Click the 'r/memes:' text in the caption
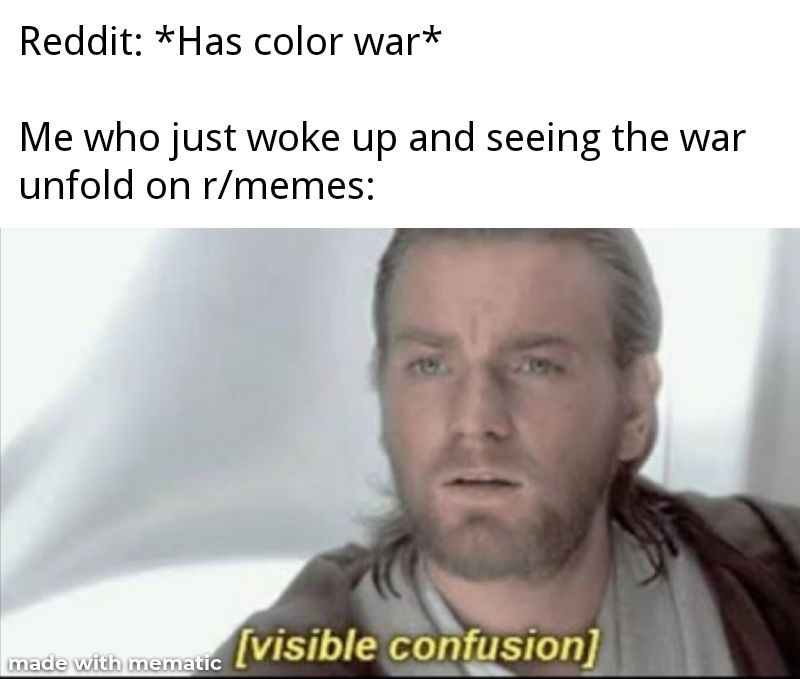 point(283,186)
